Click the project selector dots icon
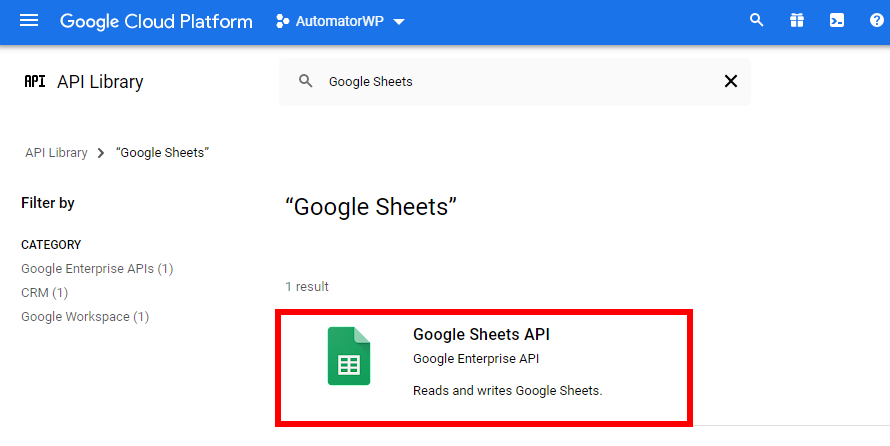 pos(283,21)
